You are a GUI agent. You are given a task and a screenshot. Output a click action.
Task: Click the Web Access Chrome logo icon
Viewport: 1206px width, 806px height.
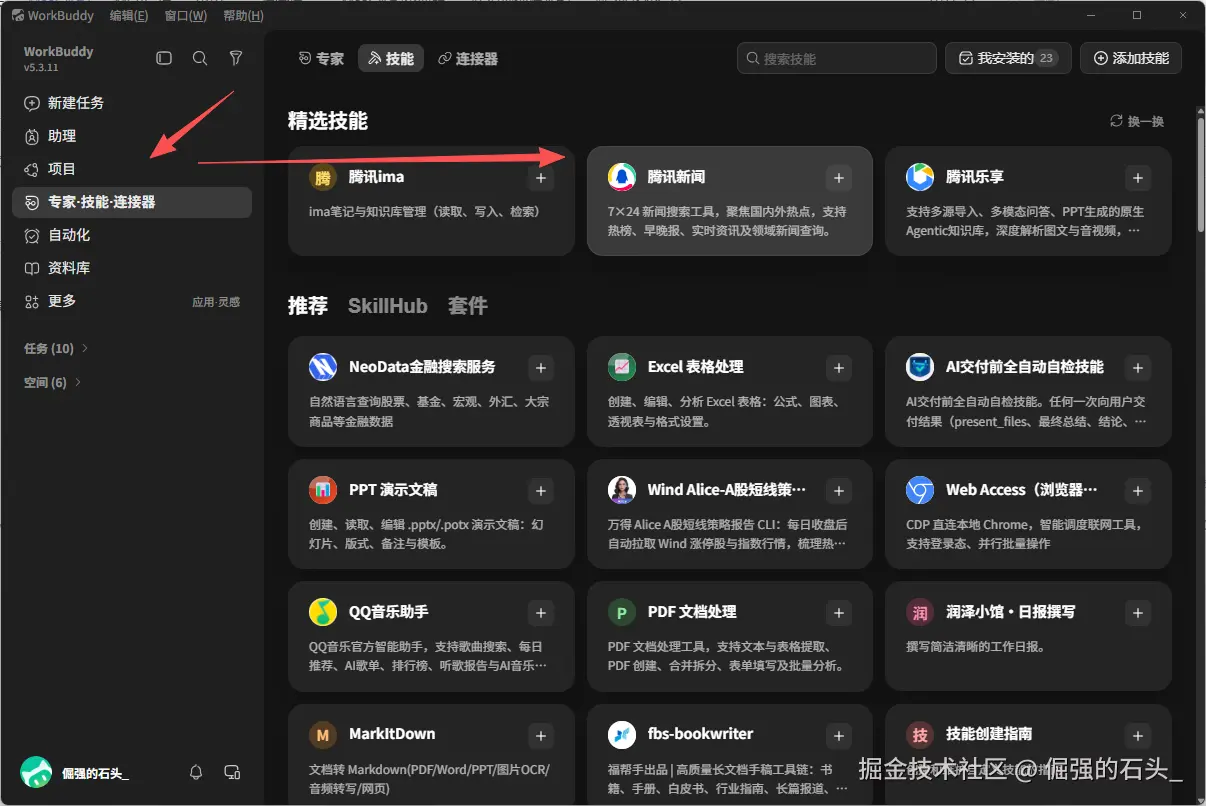pos(920,490)
